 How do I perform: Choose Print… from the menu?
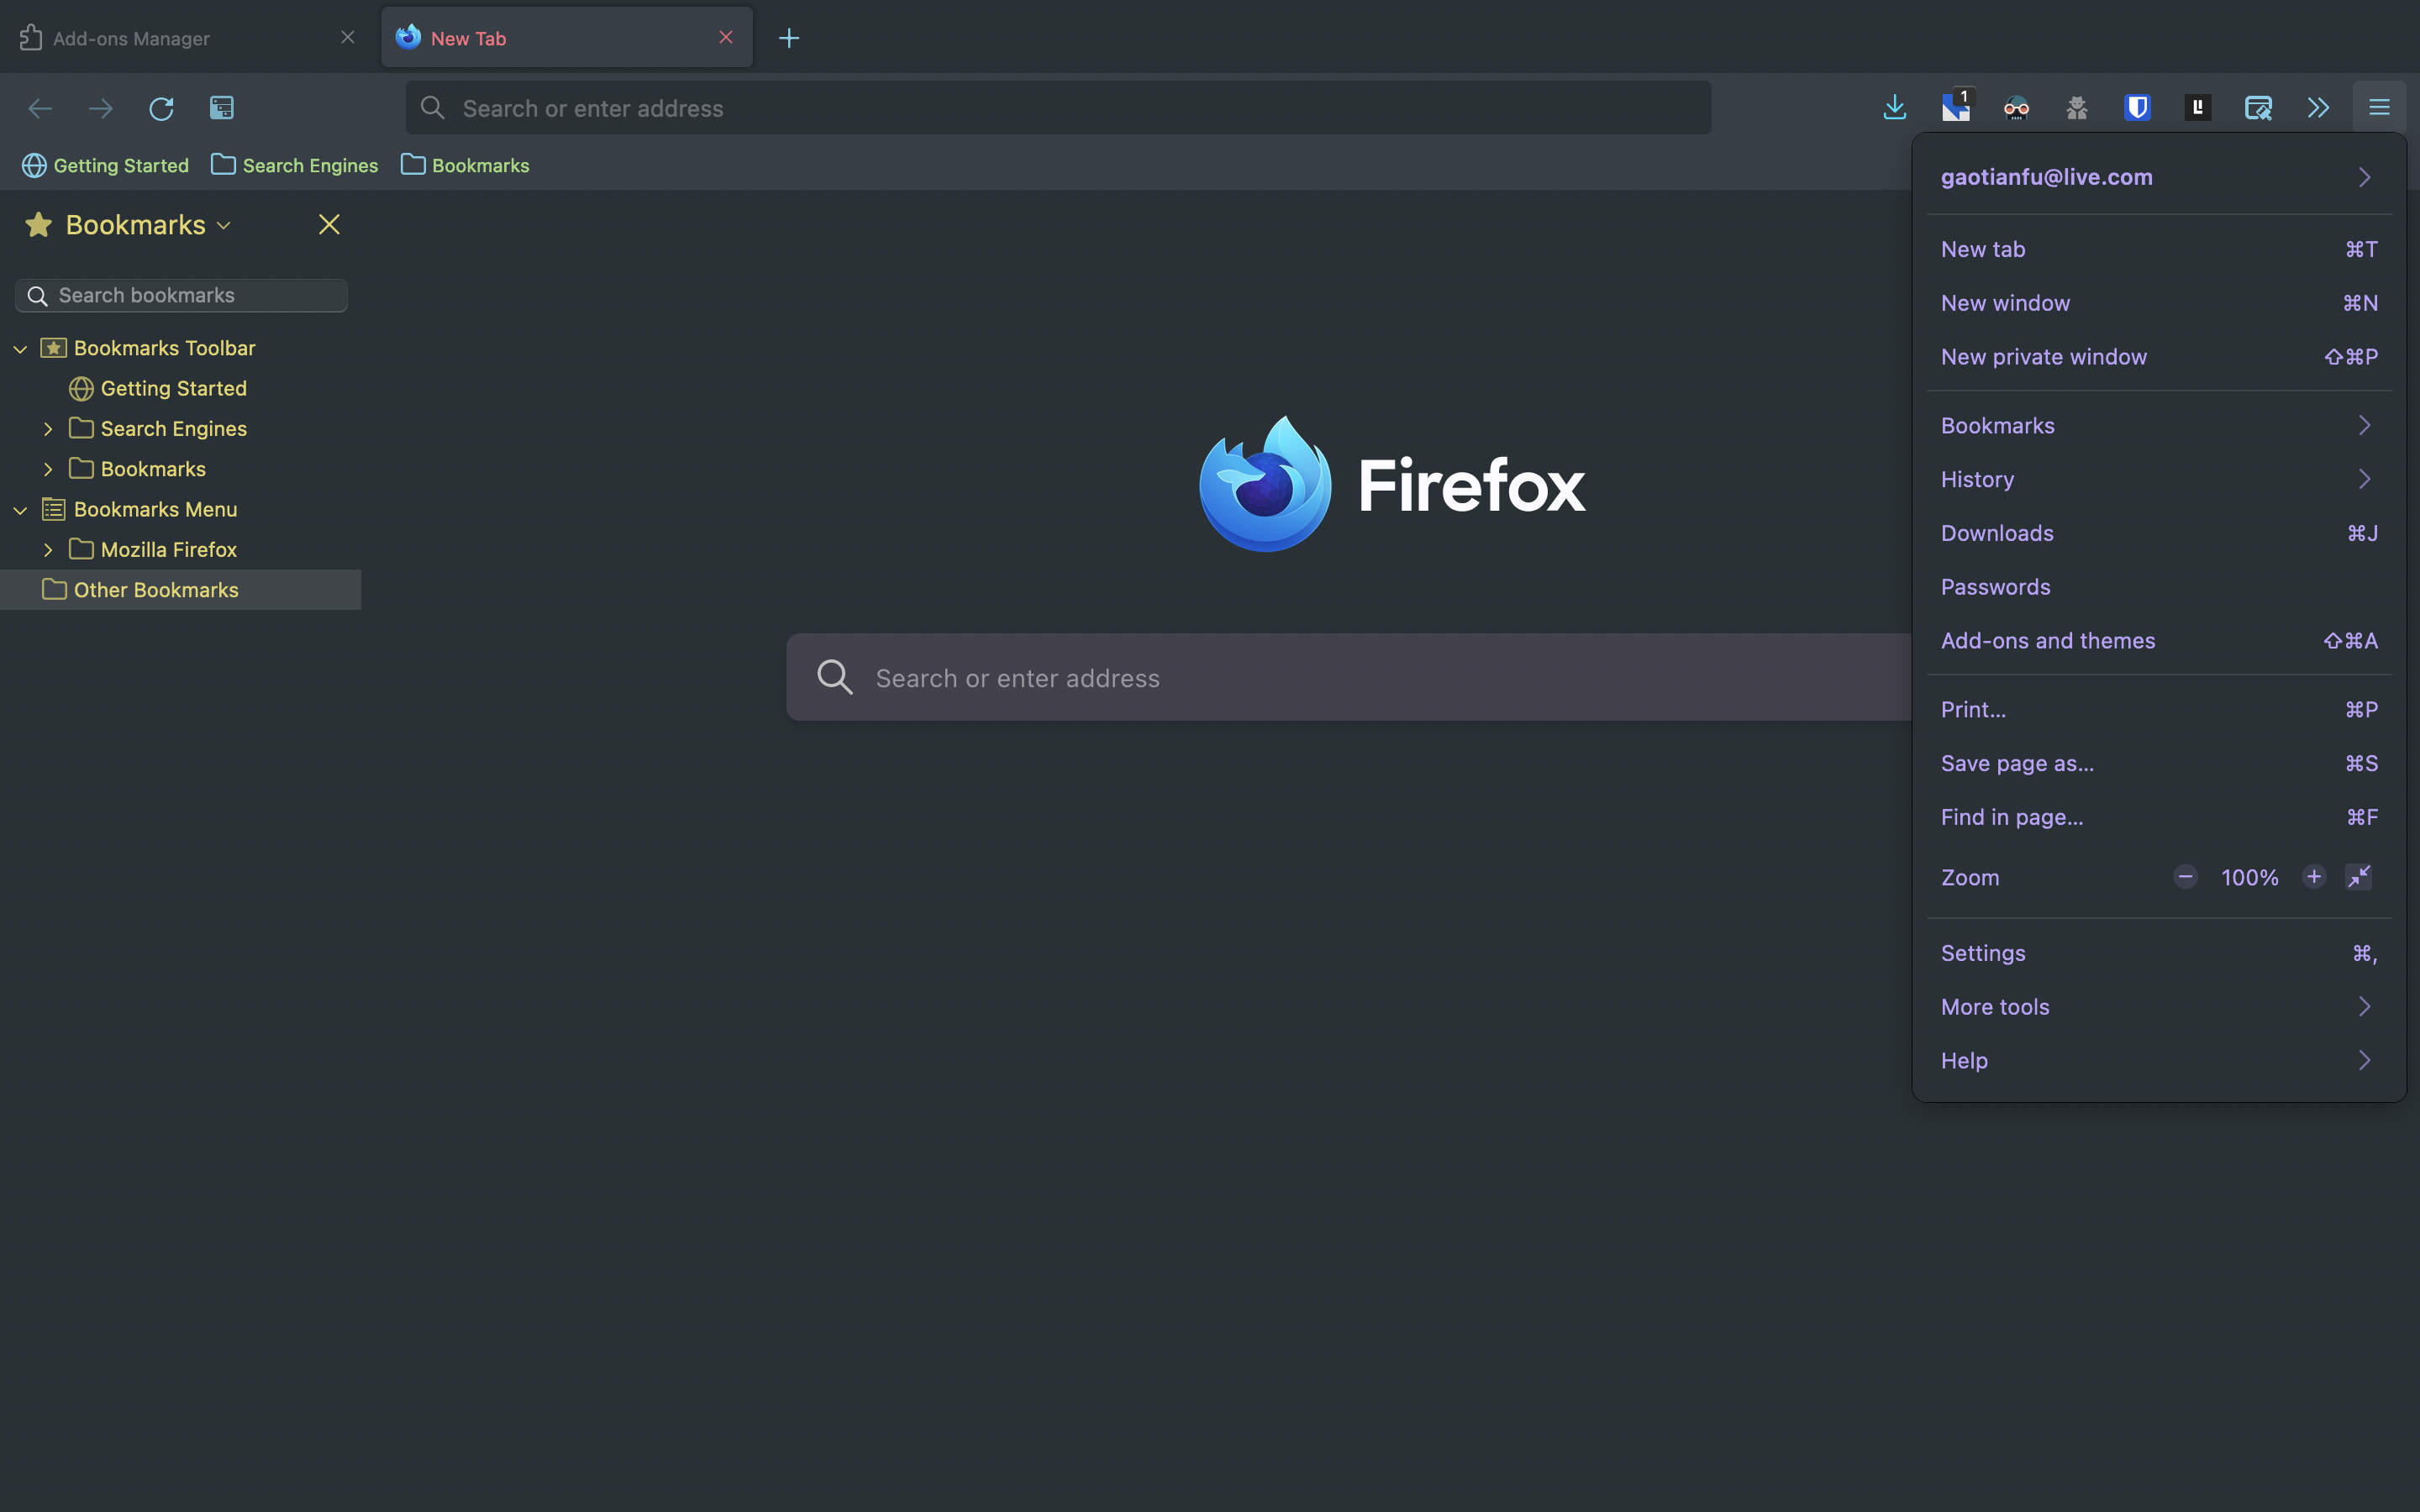(x=2159, y=710)
